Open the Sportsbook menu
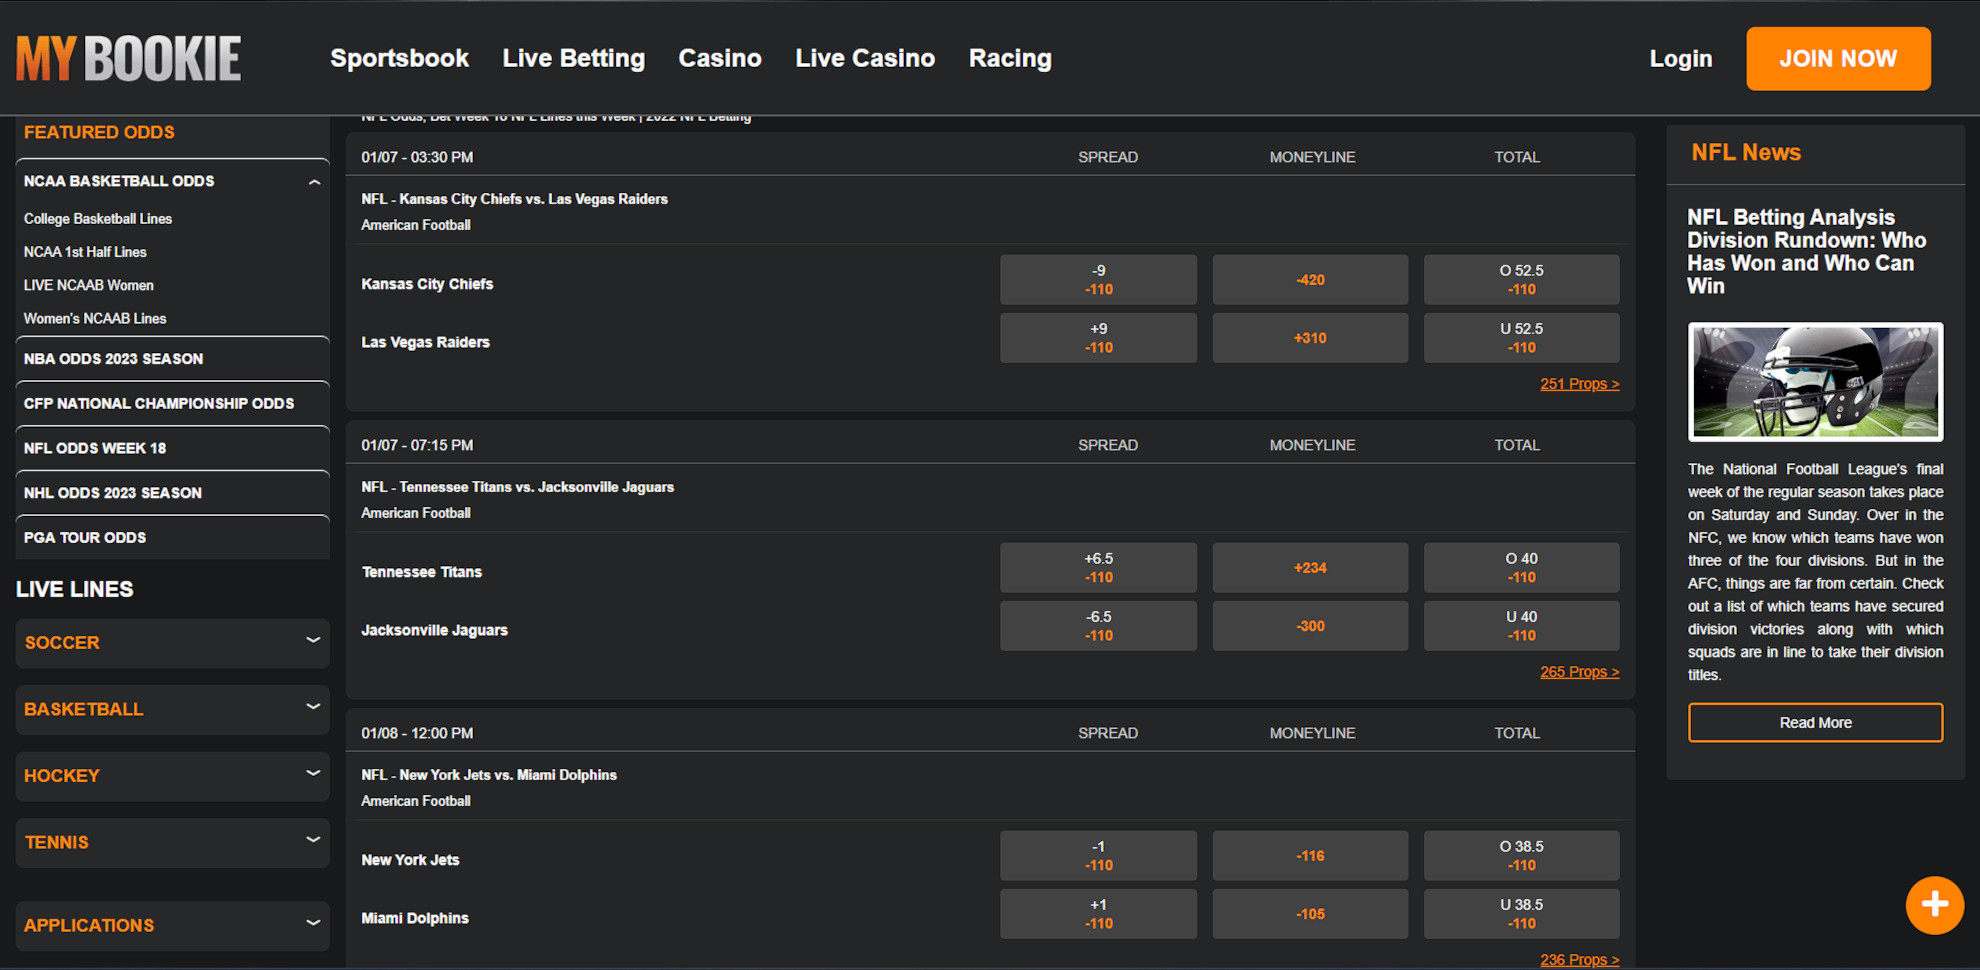This screenshot has height=970, width=1980. [x=399, y=58]
